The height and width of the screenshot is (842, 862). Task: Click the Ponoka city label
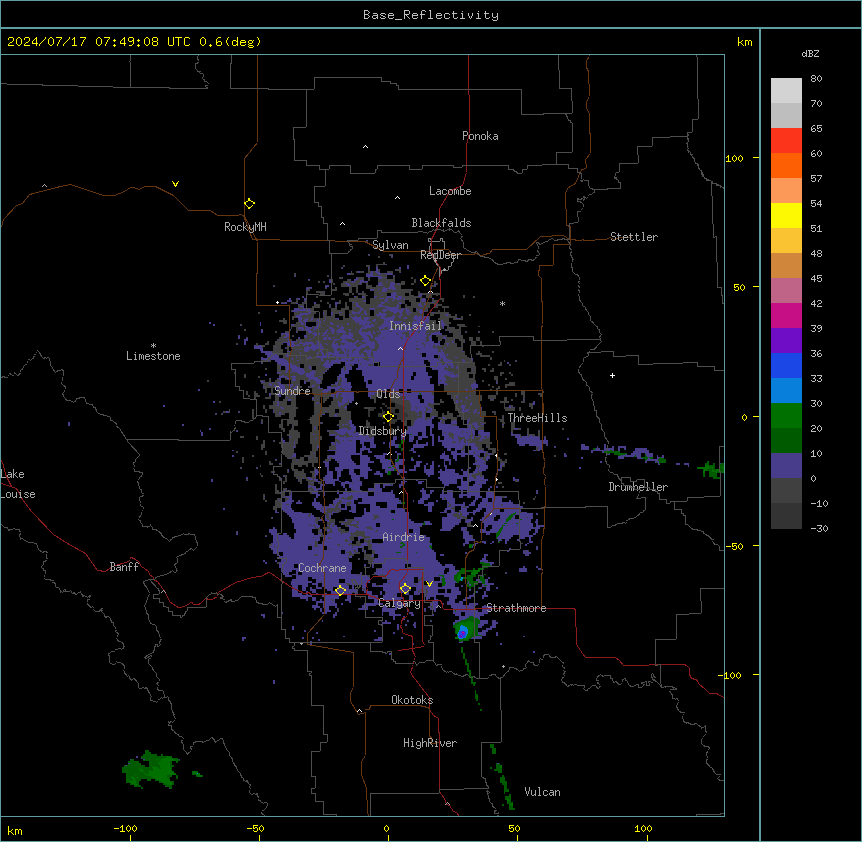tap(480, 136)
